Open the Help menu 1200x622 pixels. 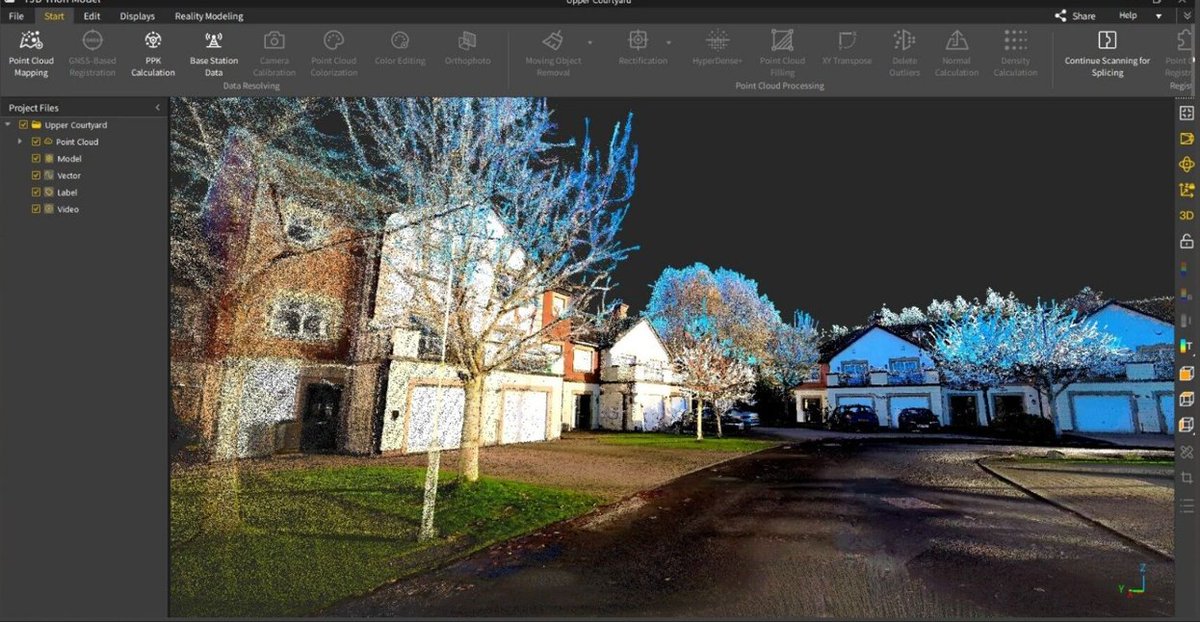point(1128,16)
